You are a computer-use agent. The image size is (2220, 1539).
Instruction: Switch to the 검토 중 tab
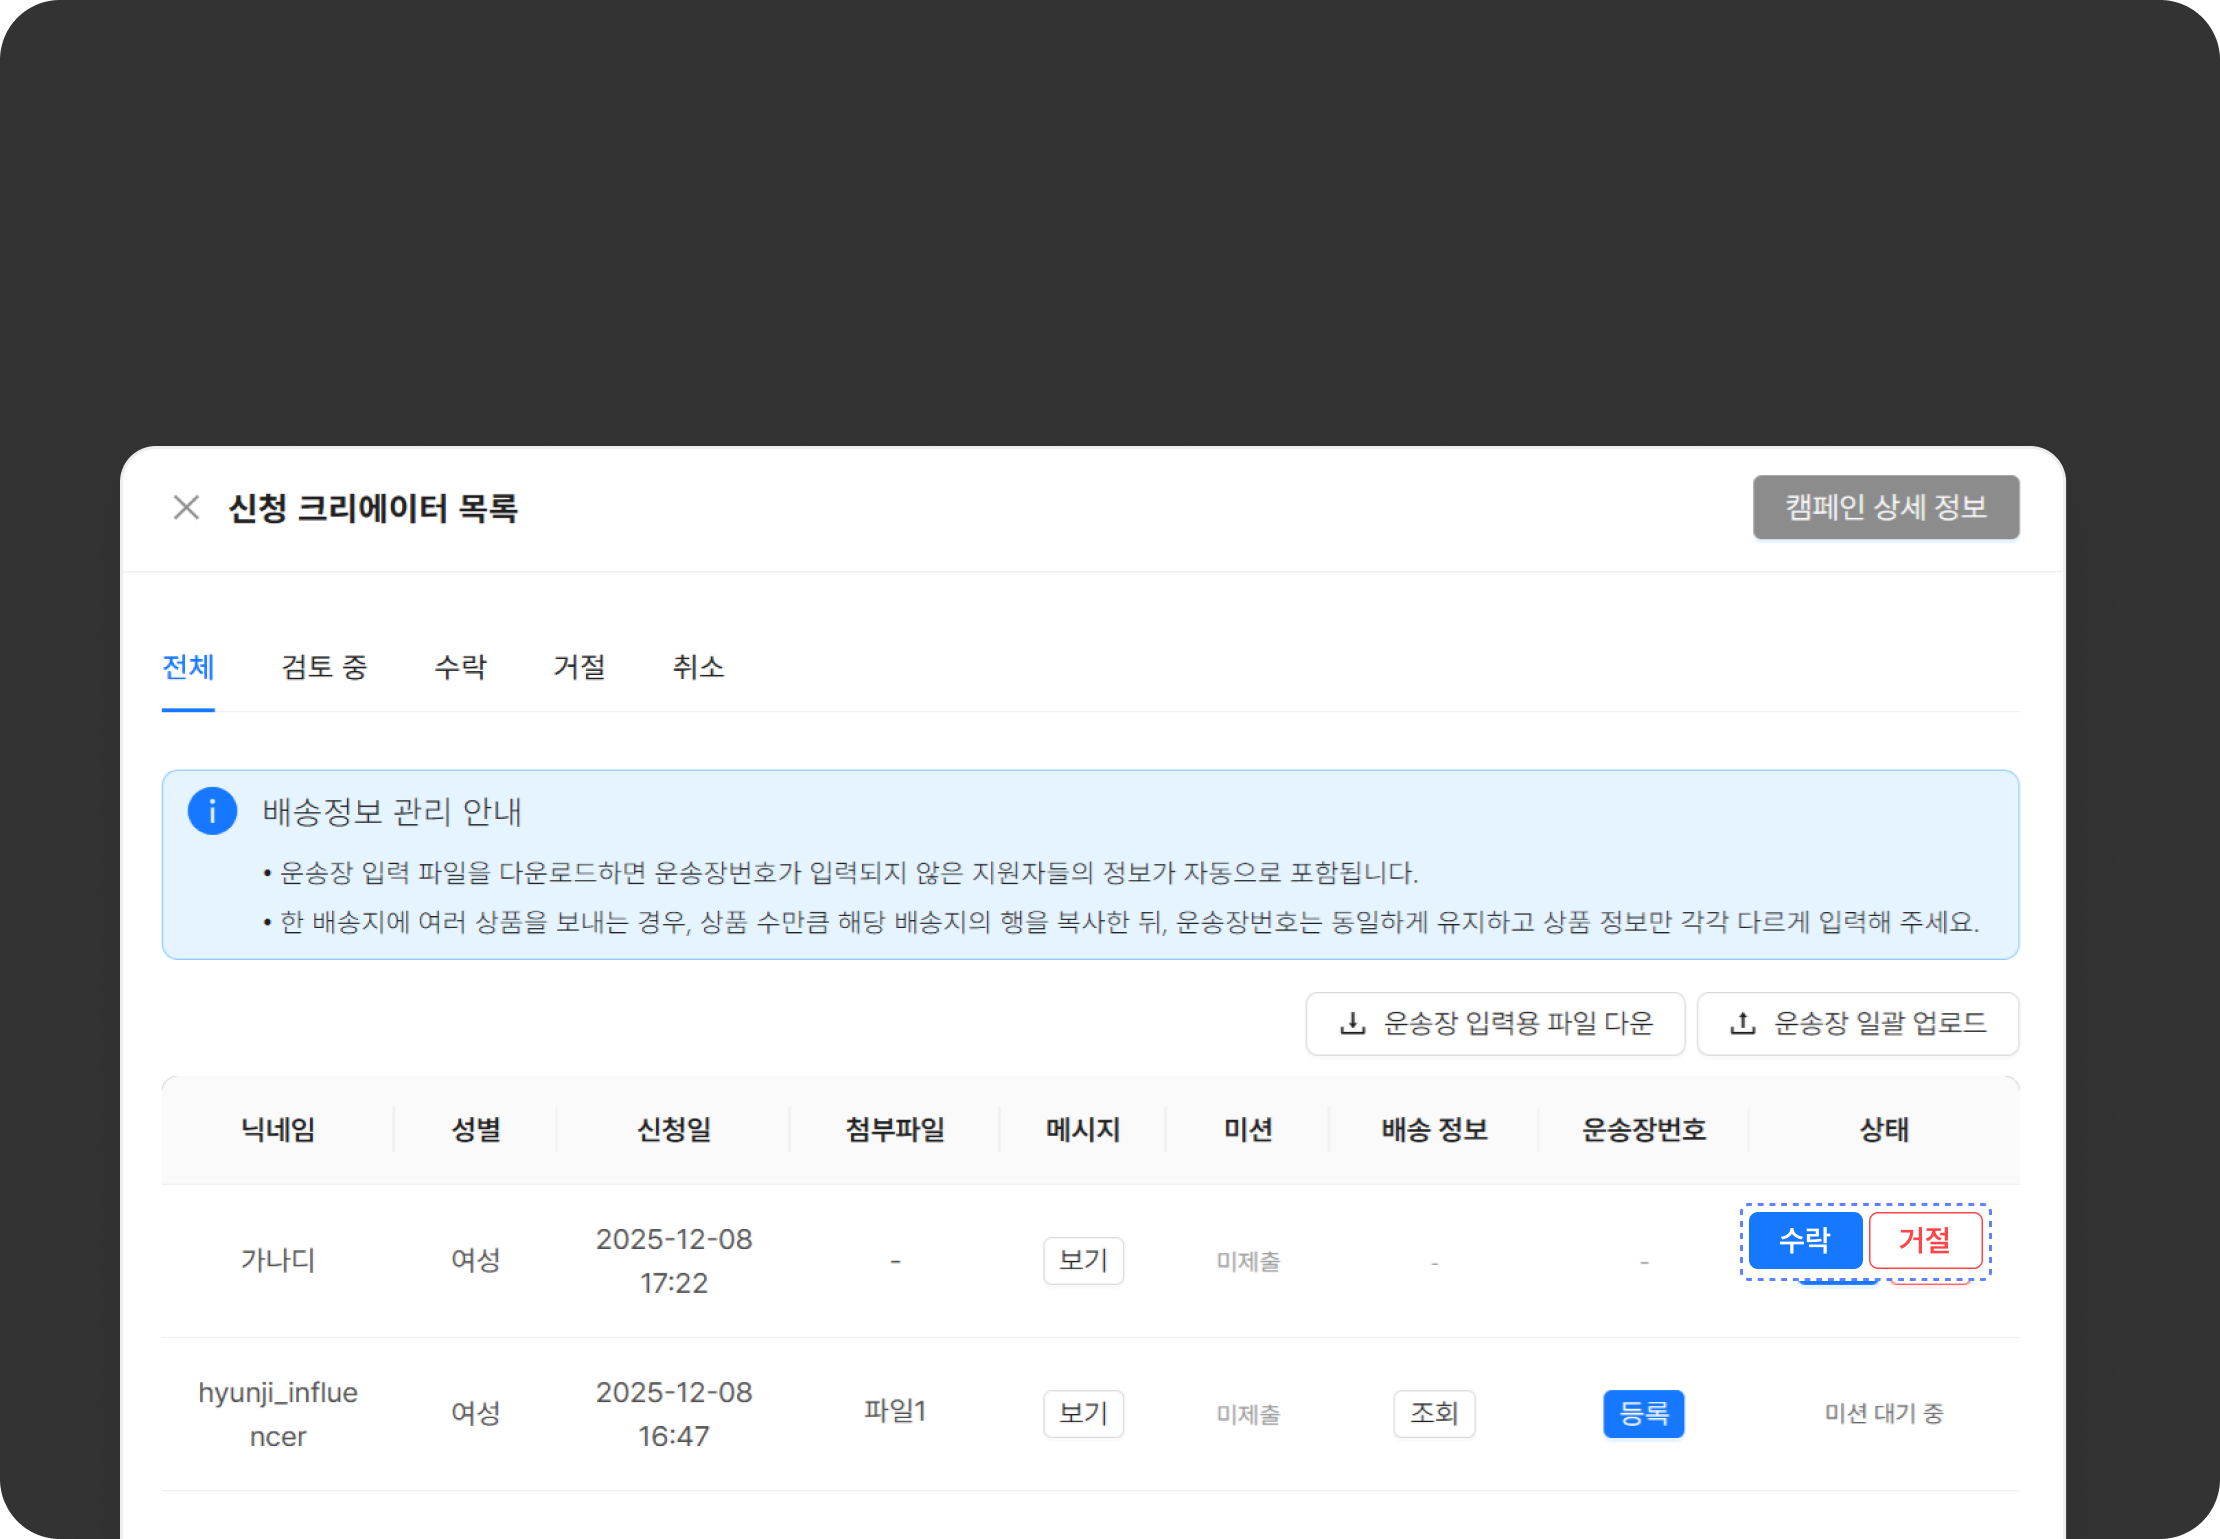pos(324,667)
